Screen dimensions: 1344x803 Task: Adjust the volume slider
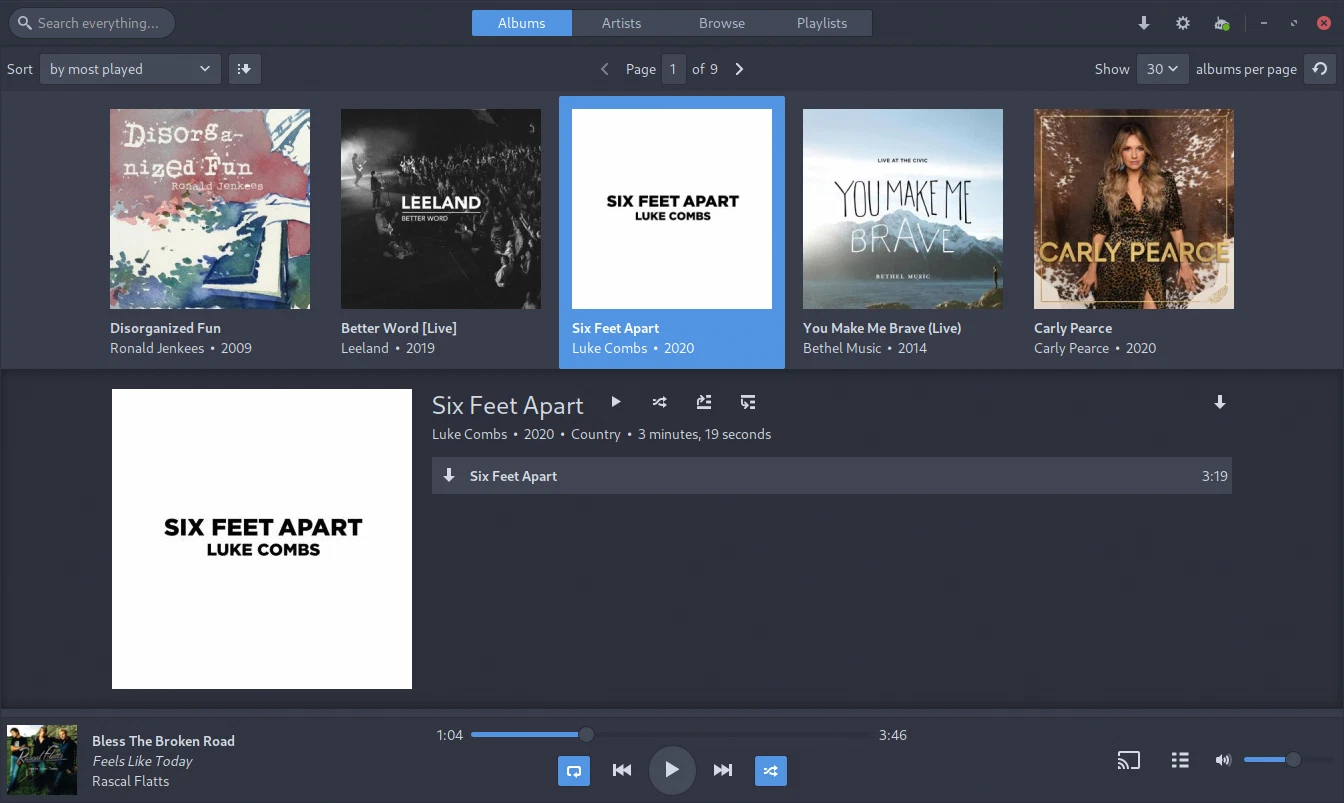(x=1270, y=760)
